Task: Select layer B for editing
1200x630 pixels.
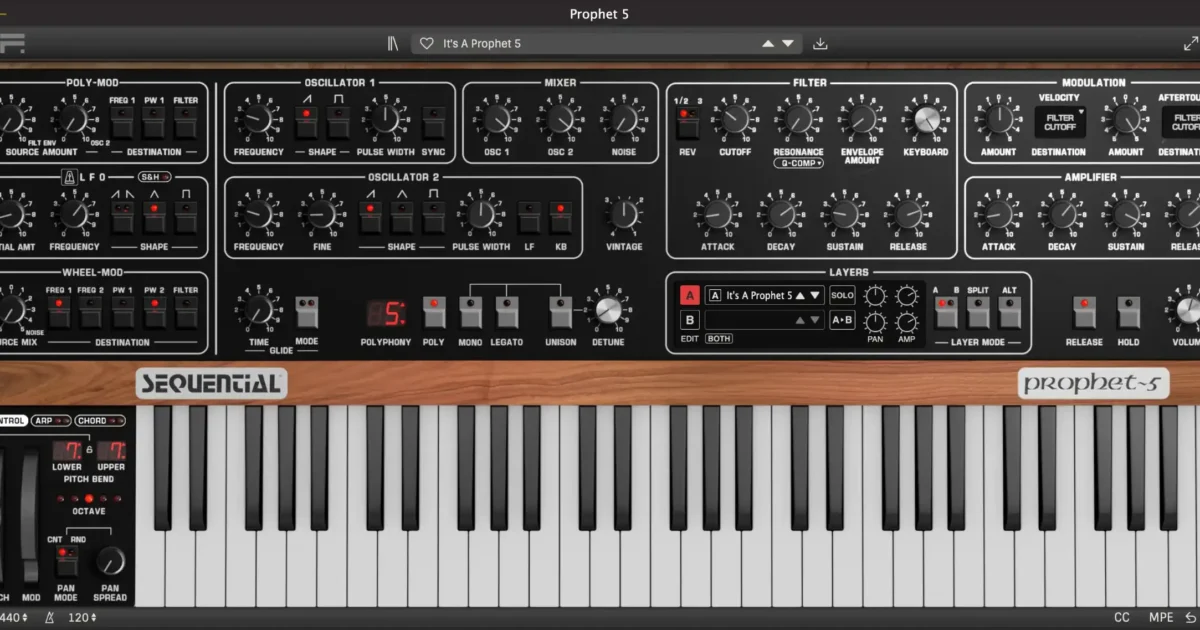Action: [x=690, y=320]
